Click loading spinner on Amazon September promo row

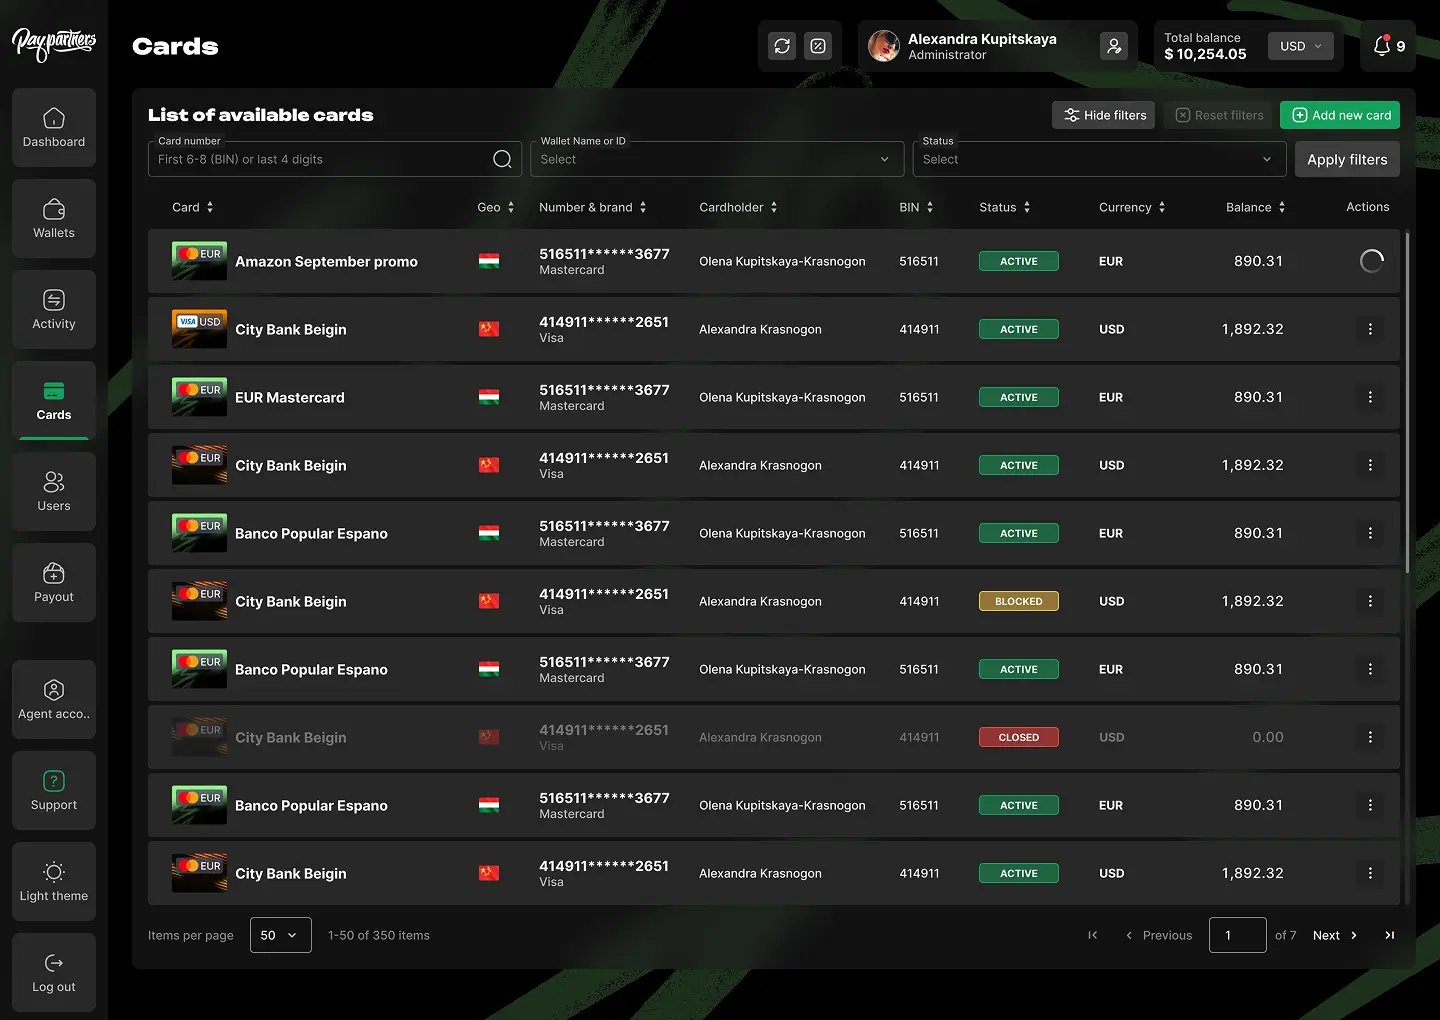point(1372,261)
